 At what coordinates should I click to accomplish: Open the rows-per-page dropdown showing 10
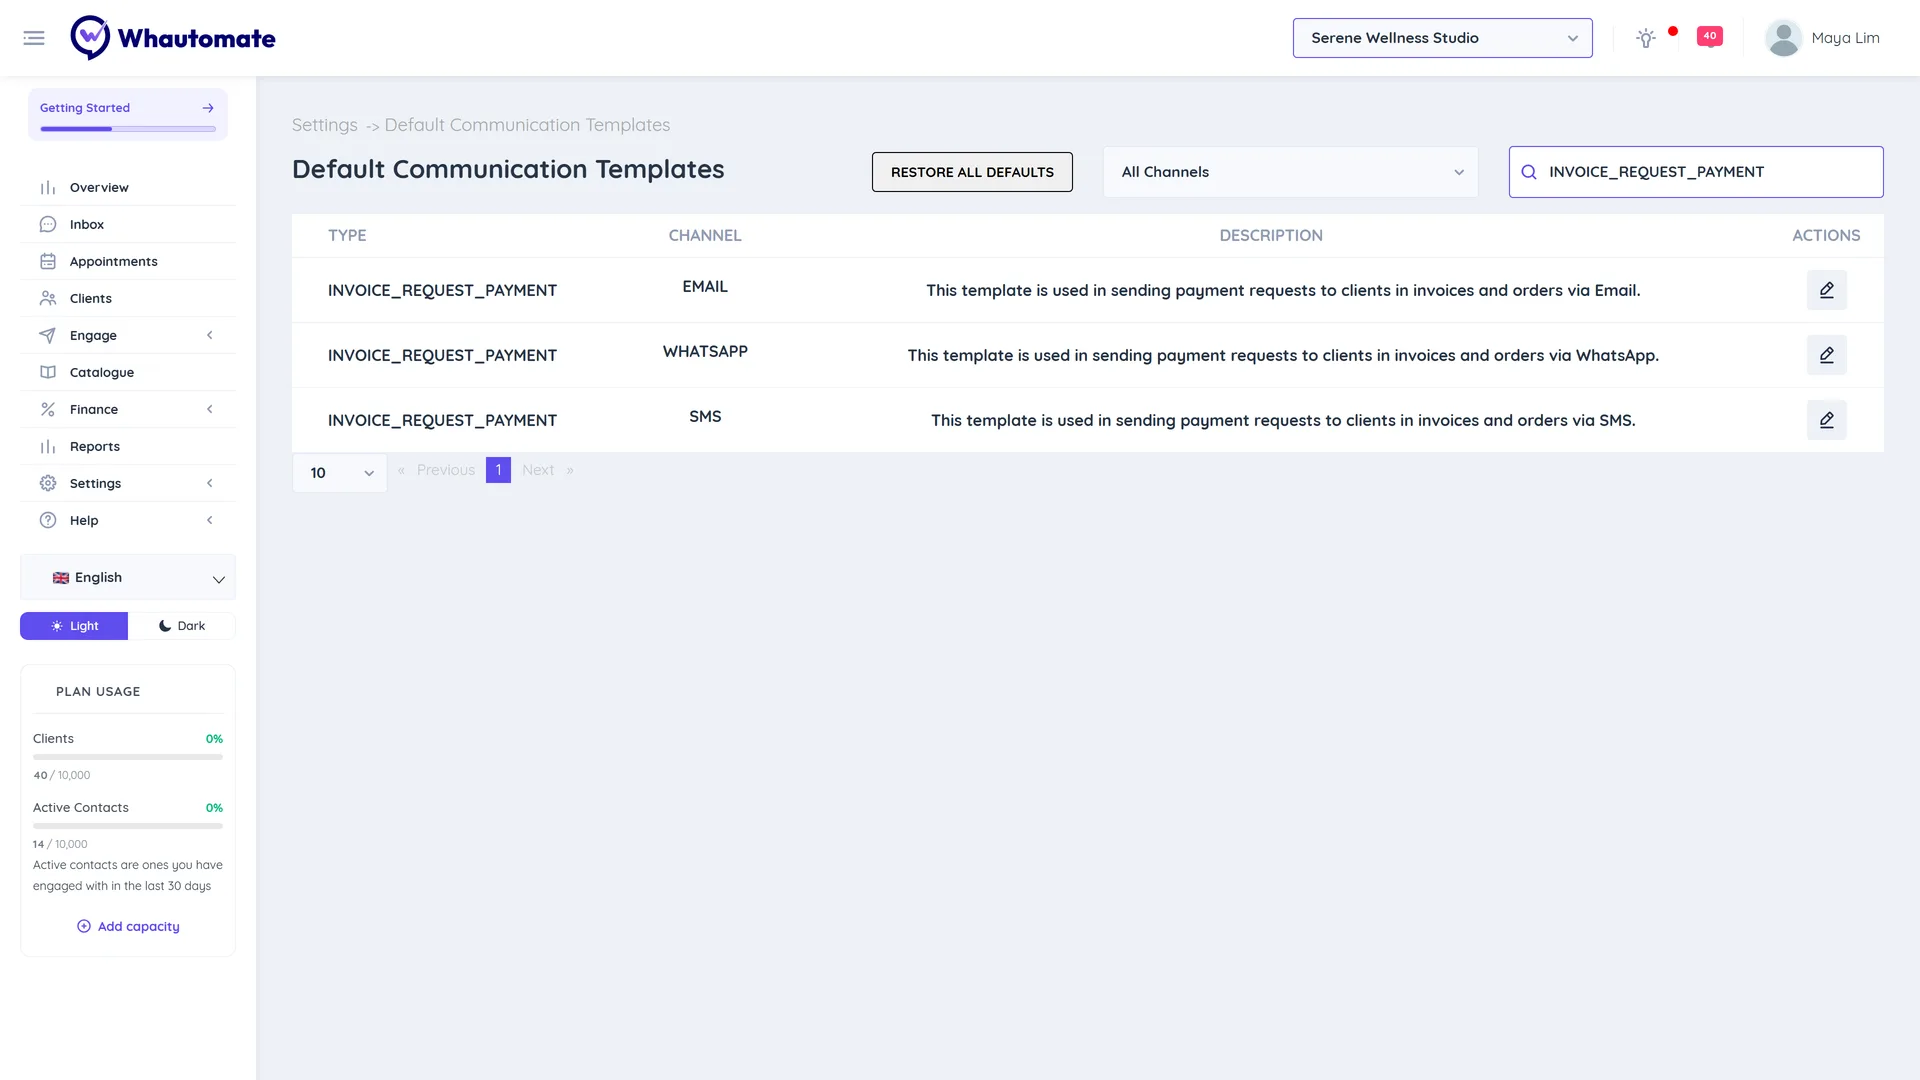point(340,473)
